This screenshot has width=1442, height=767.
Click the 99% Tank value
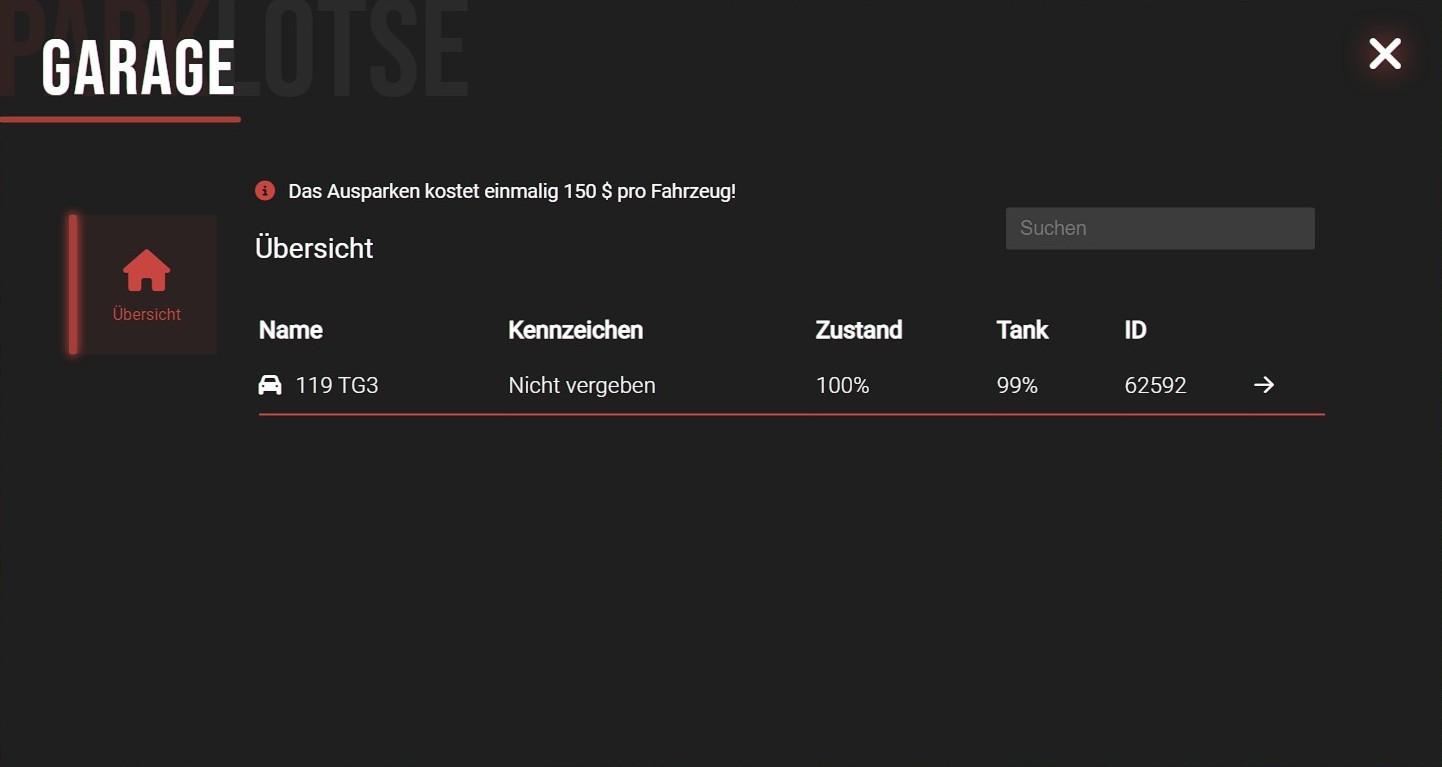[x=1017, y=385]
